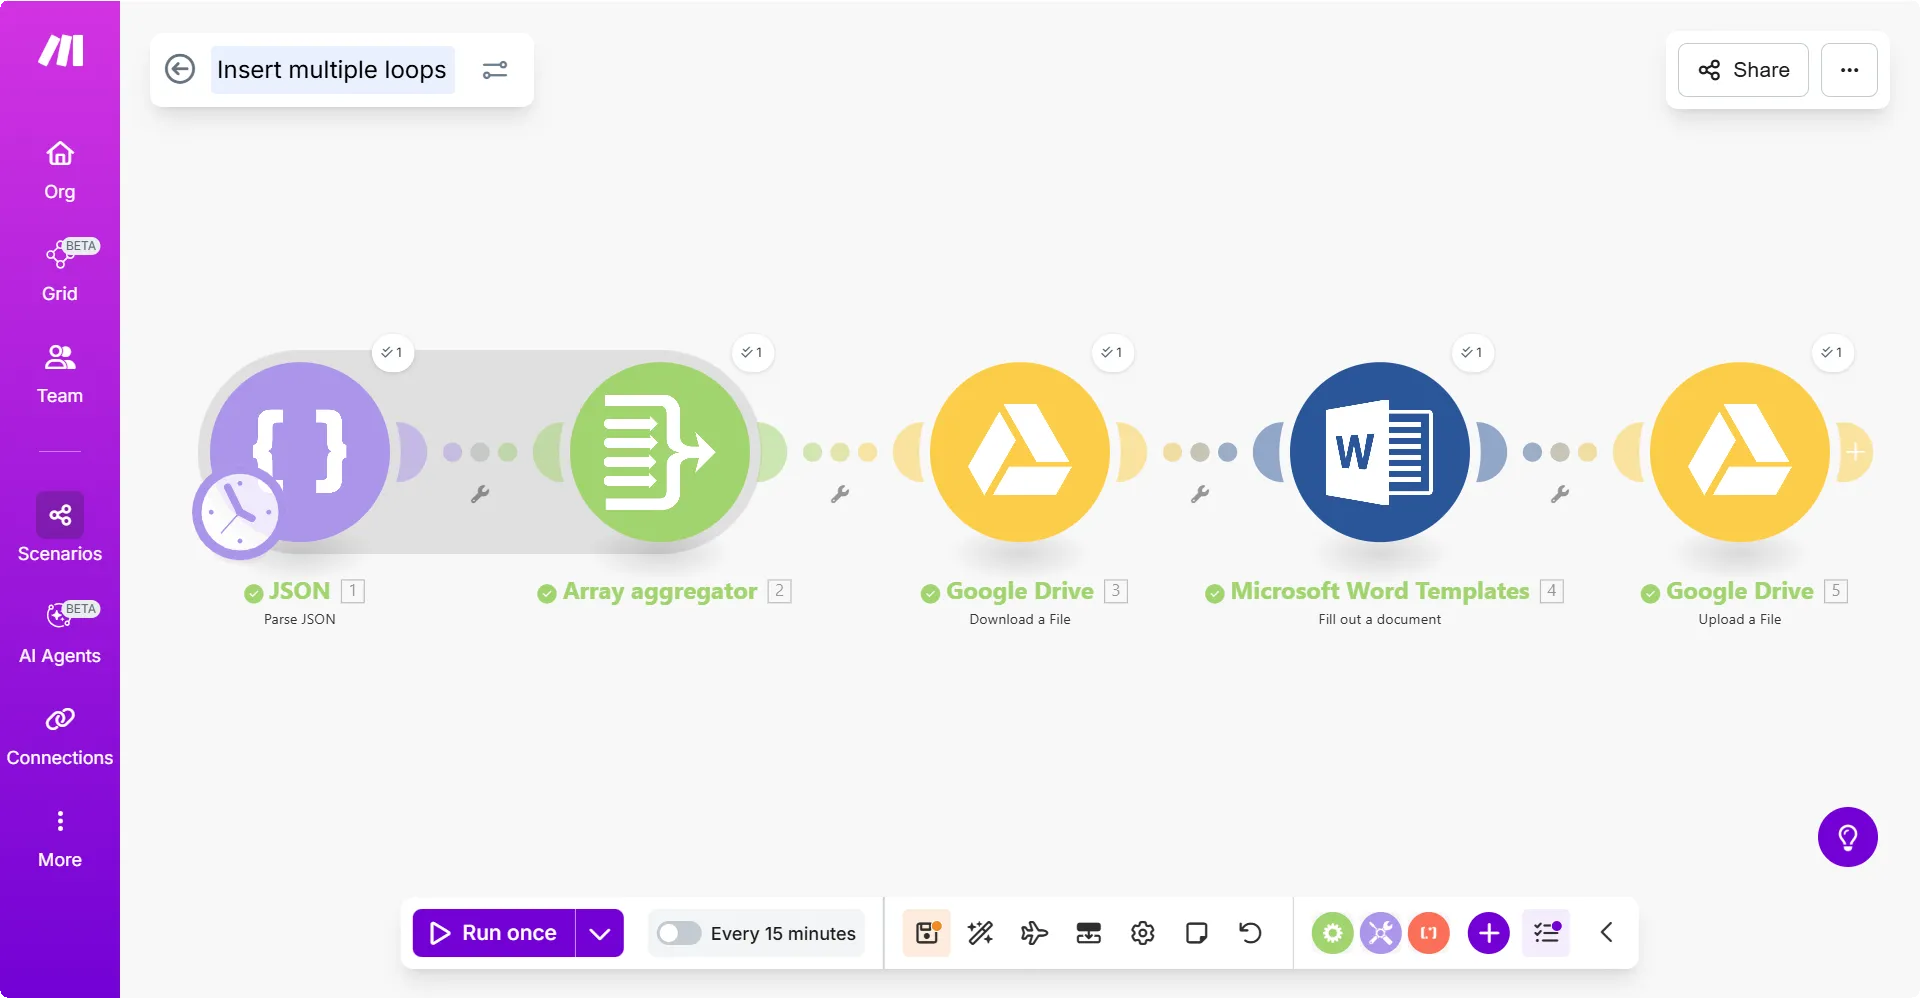1920x998 pixels.
Task: Open the execution bubble above the JSON module
Action: [x=392, y=352]
